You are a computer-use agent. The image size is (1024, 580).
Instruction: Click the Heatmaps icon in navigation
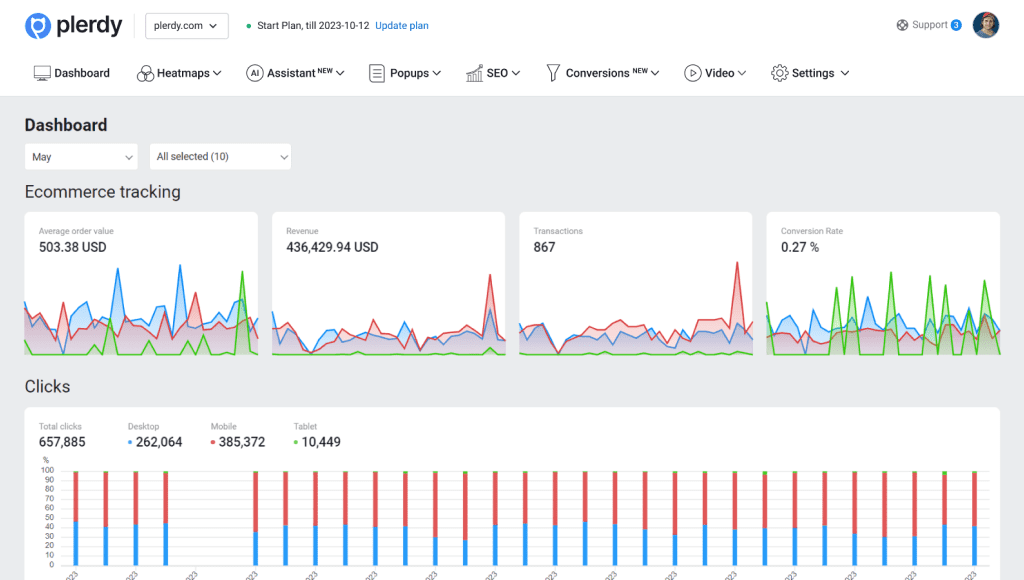[x=146, y=72]
